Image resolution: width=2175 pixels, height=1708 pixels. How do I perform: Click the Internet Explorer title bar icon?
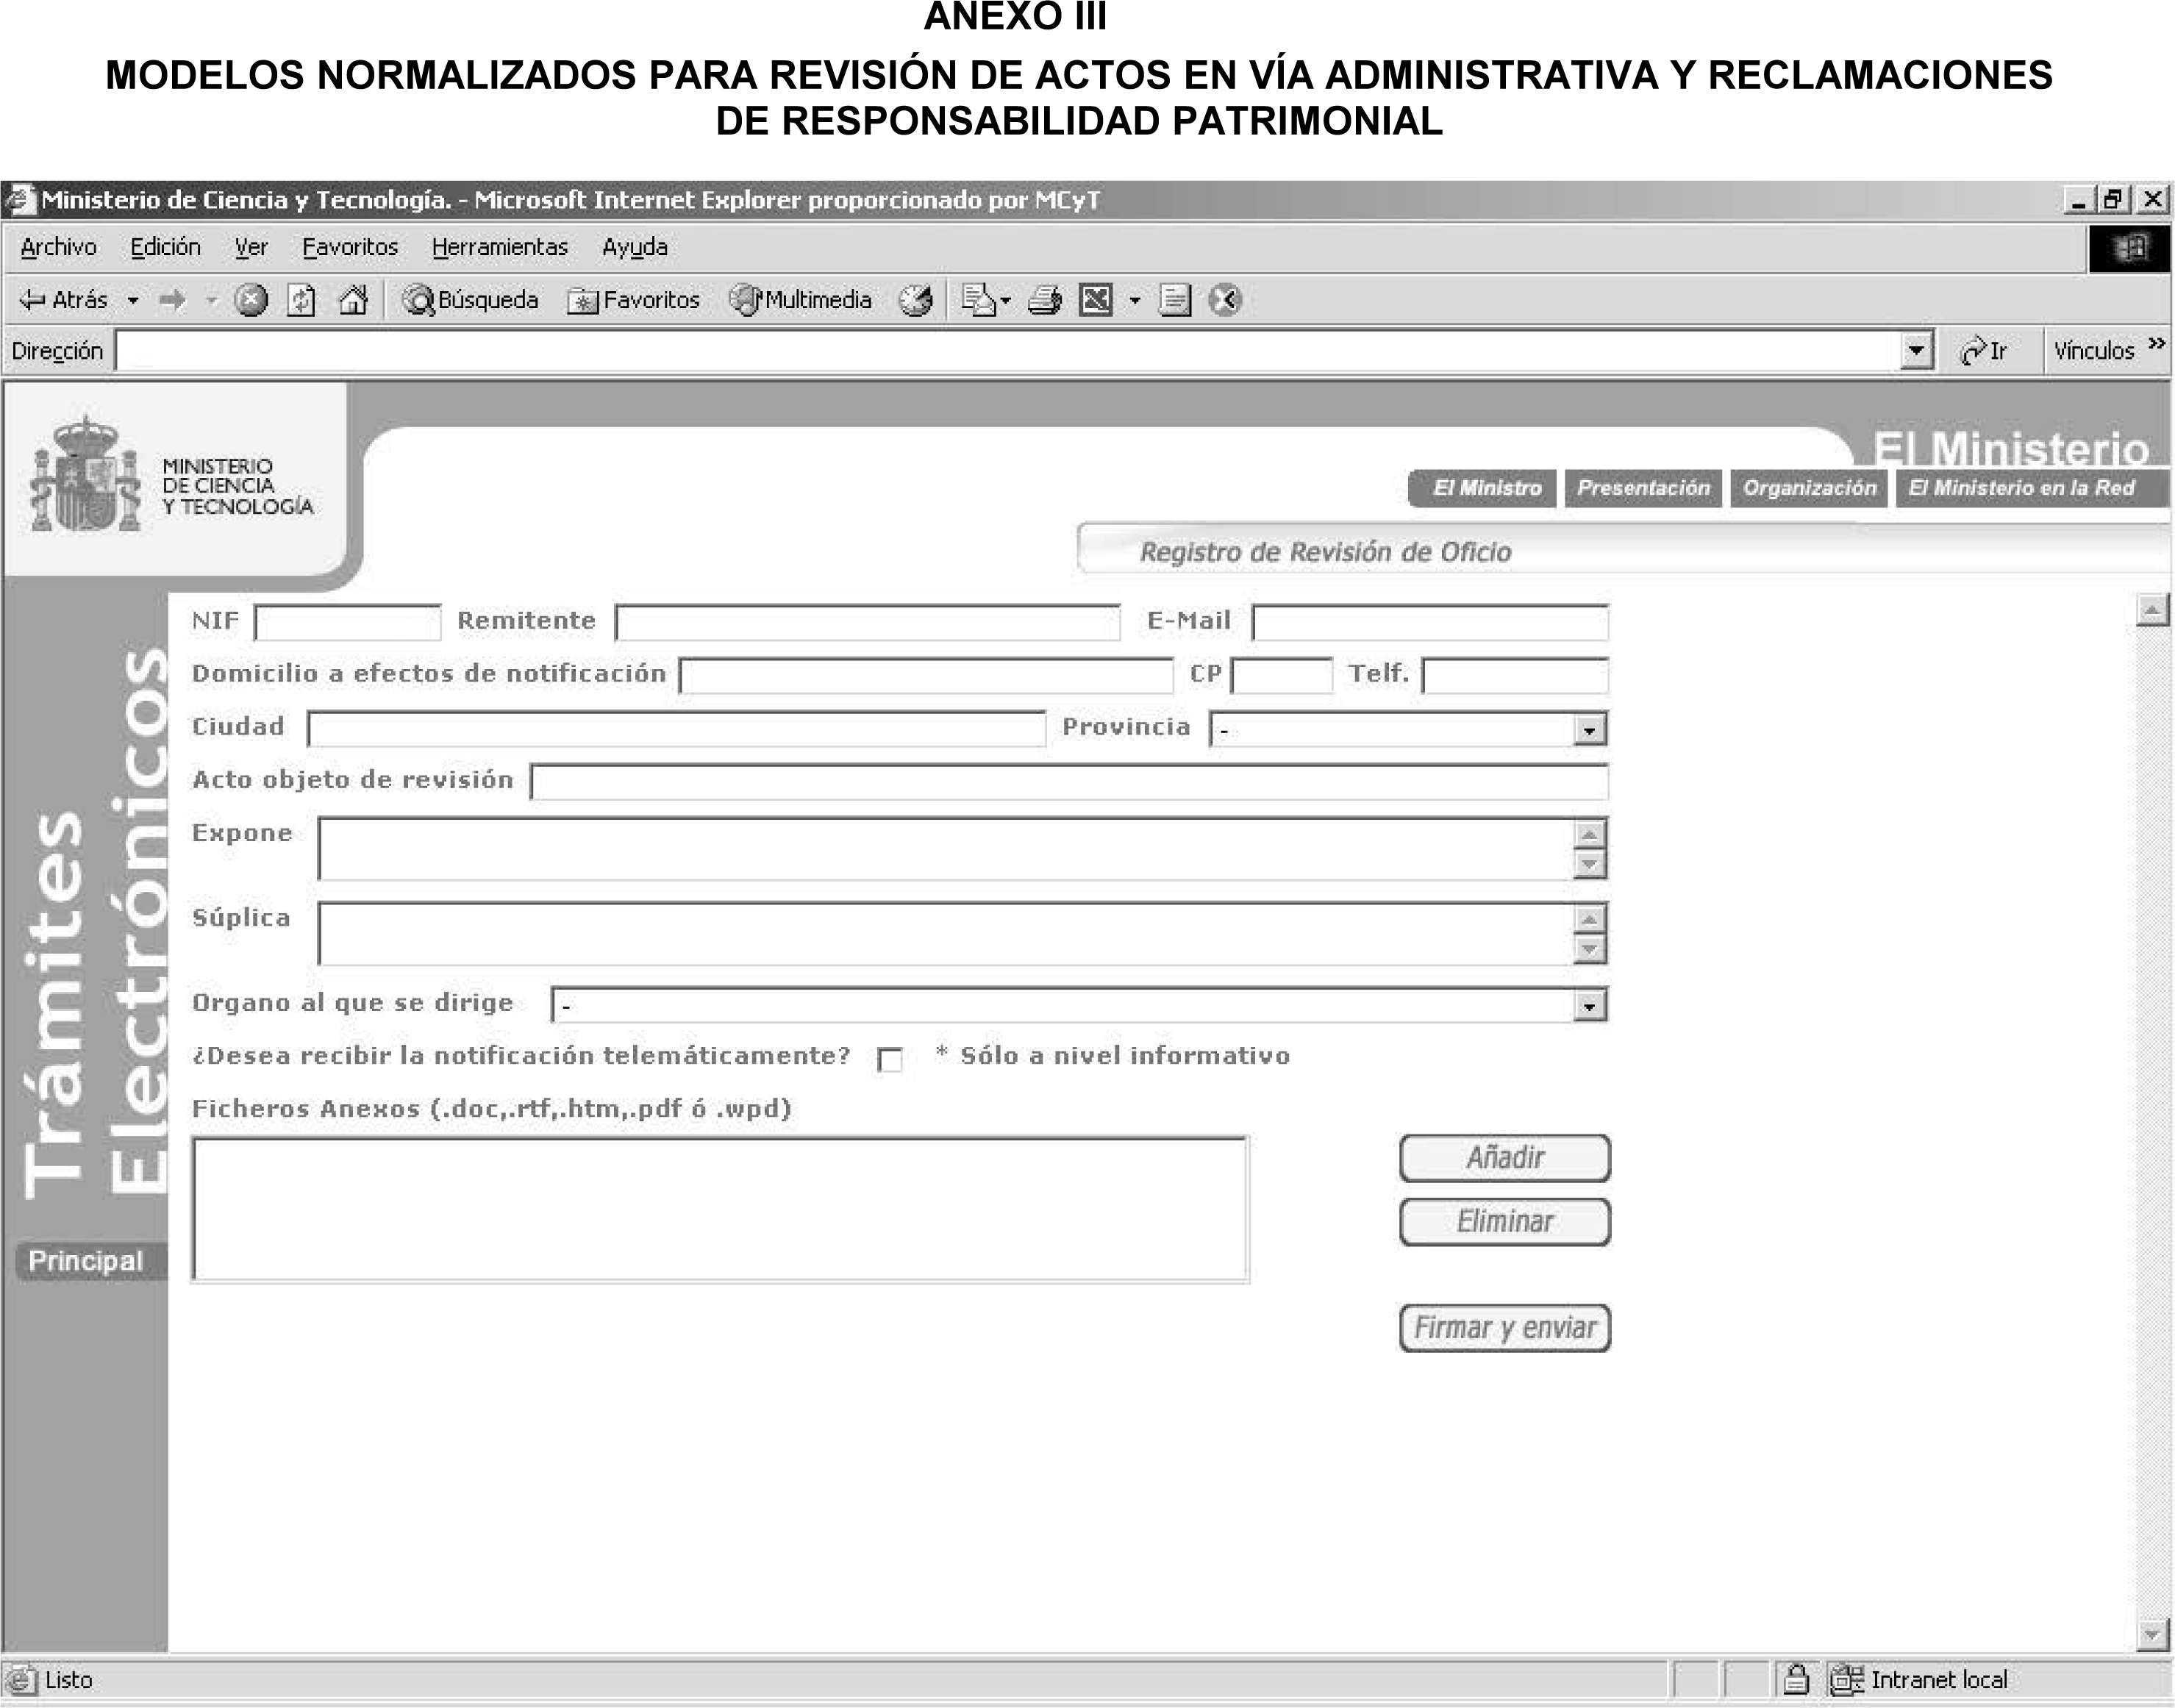[x=20, y=200]
